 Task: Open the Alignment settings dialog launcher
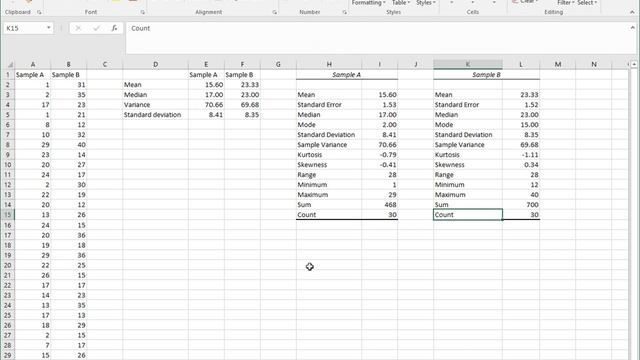pos(274,13)
